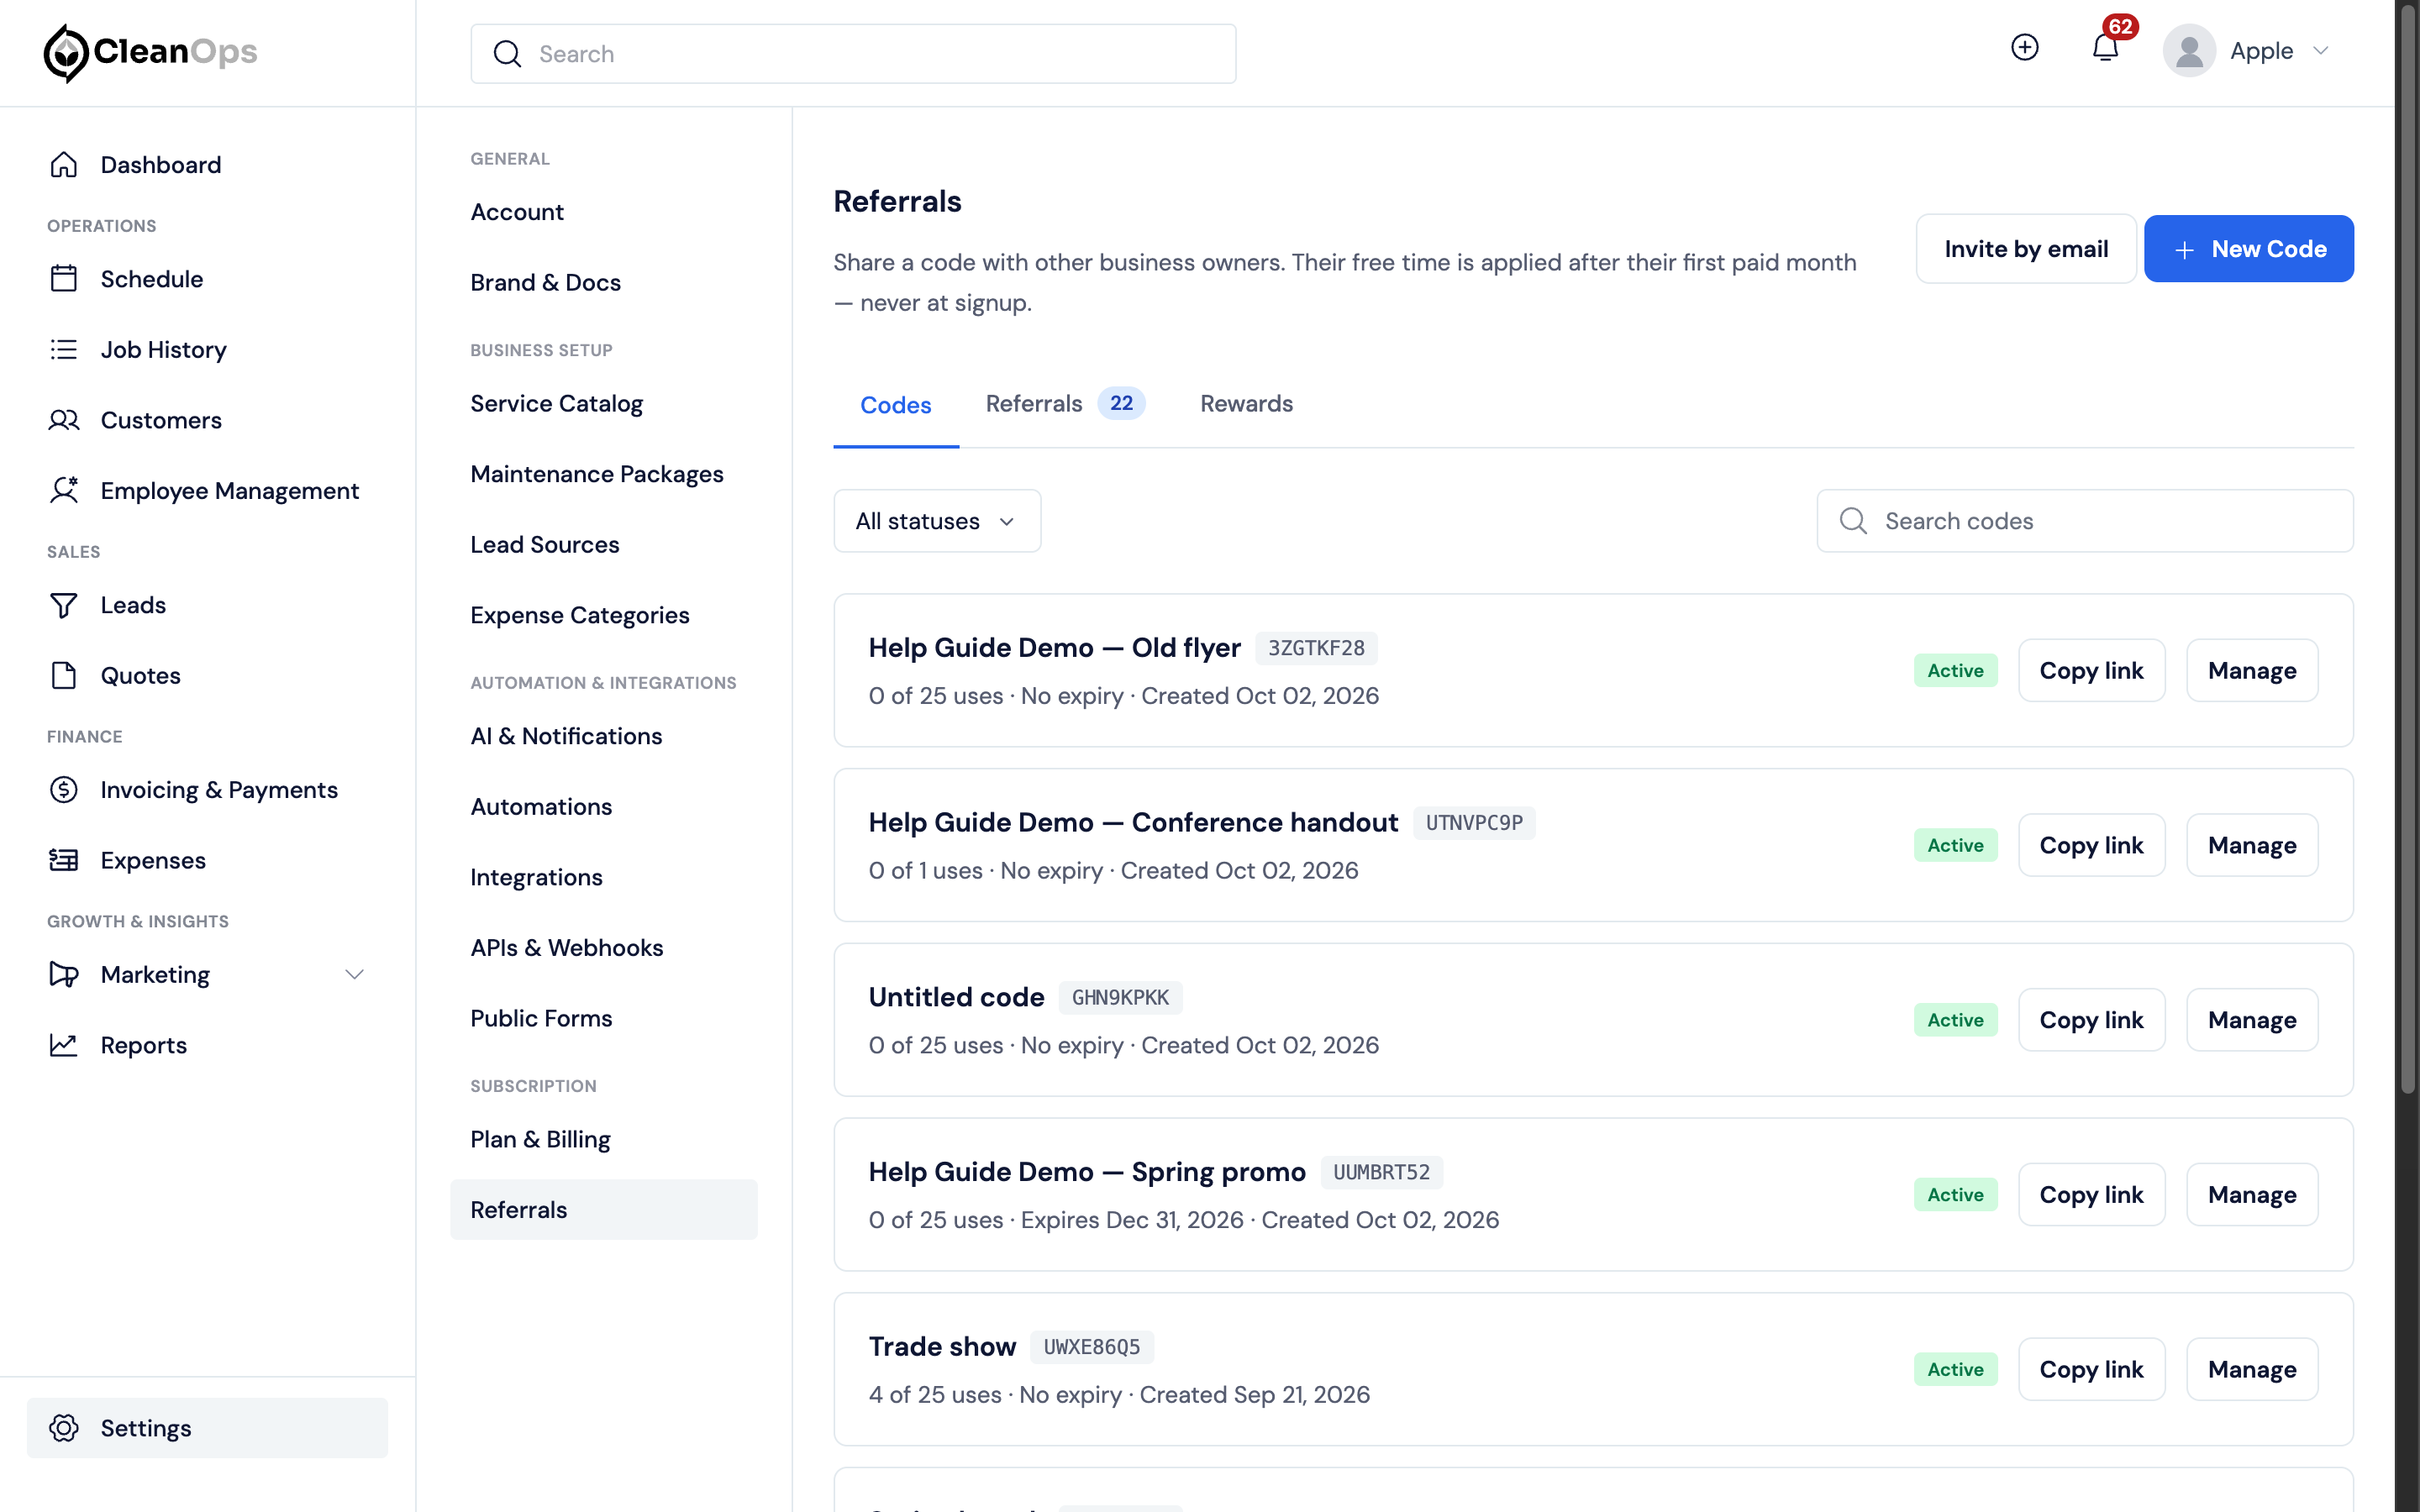Click the Quotes document icon
Viewport: 2420px width, 1512px height.
coord(64,676)
